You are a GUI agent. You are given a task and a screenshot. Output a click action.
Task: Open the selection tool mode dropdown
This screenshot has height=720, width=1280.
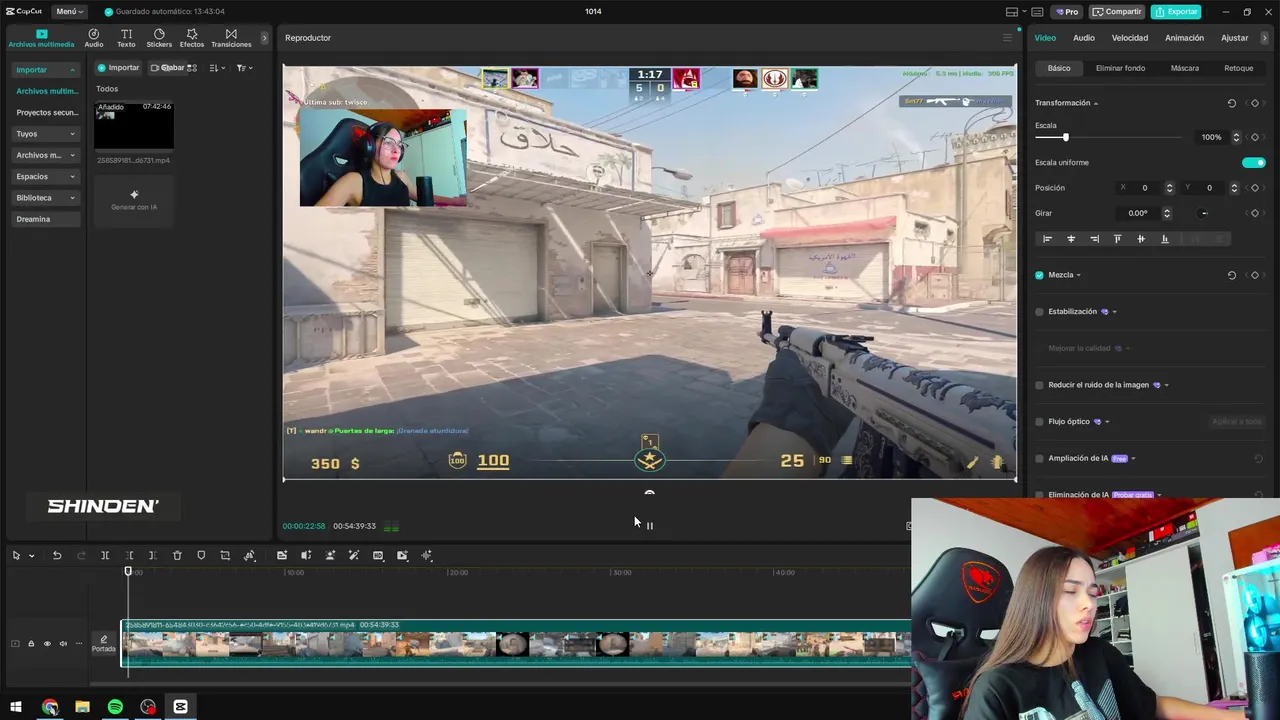tap(31, 556)
